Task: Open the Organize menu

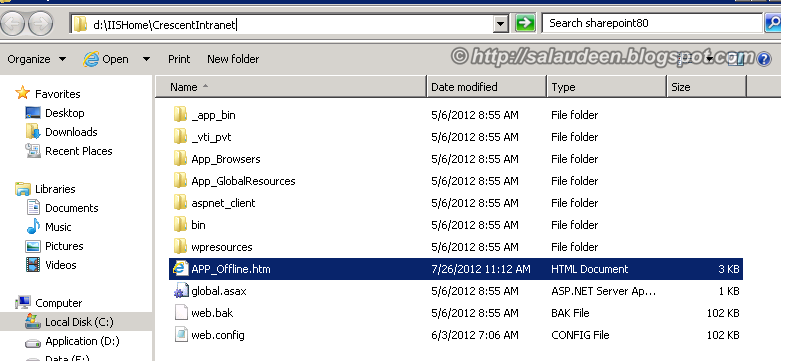Action: (x=37, y=59)
